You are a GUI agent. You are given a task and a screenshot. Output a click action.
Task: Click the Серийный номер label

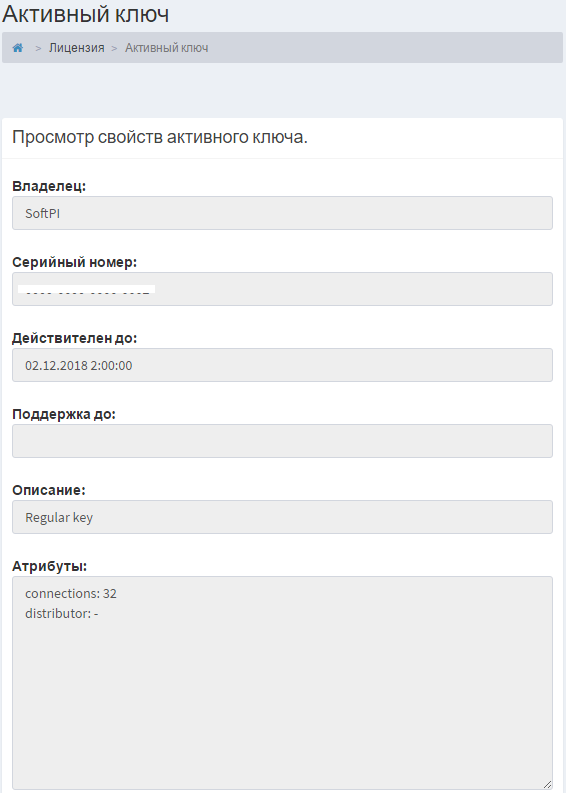click(x=74, y=262)
